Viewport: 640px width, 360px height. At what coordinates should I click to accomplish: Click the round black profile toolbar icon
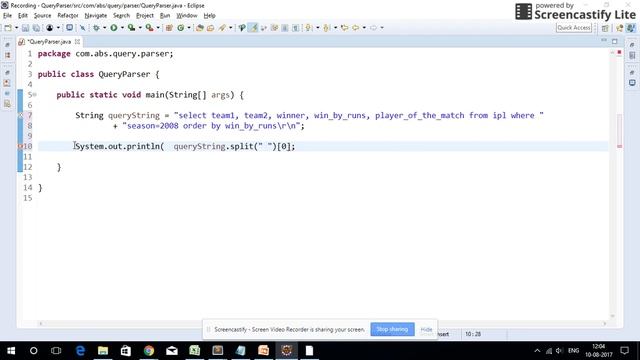tap(50, 28)
